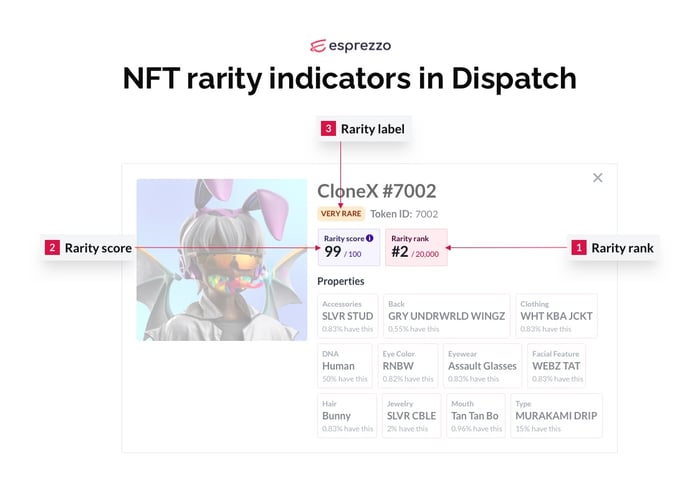700x493 pixels.
Task: Click the Jewelry SLVR CBLE property
Action: (x=411, y=416)
